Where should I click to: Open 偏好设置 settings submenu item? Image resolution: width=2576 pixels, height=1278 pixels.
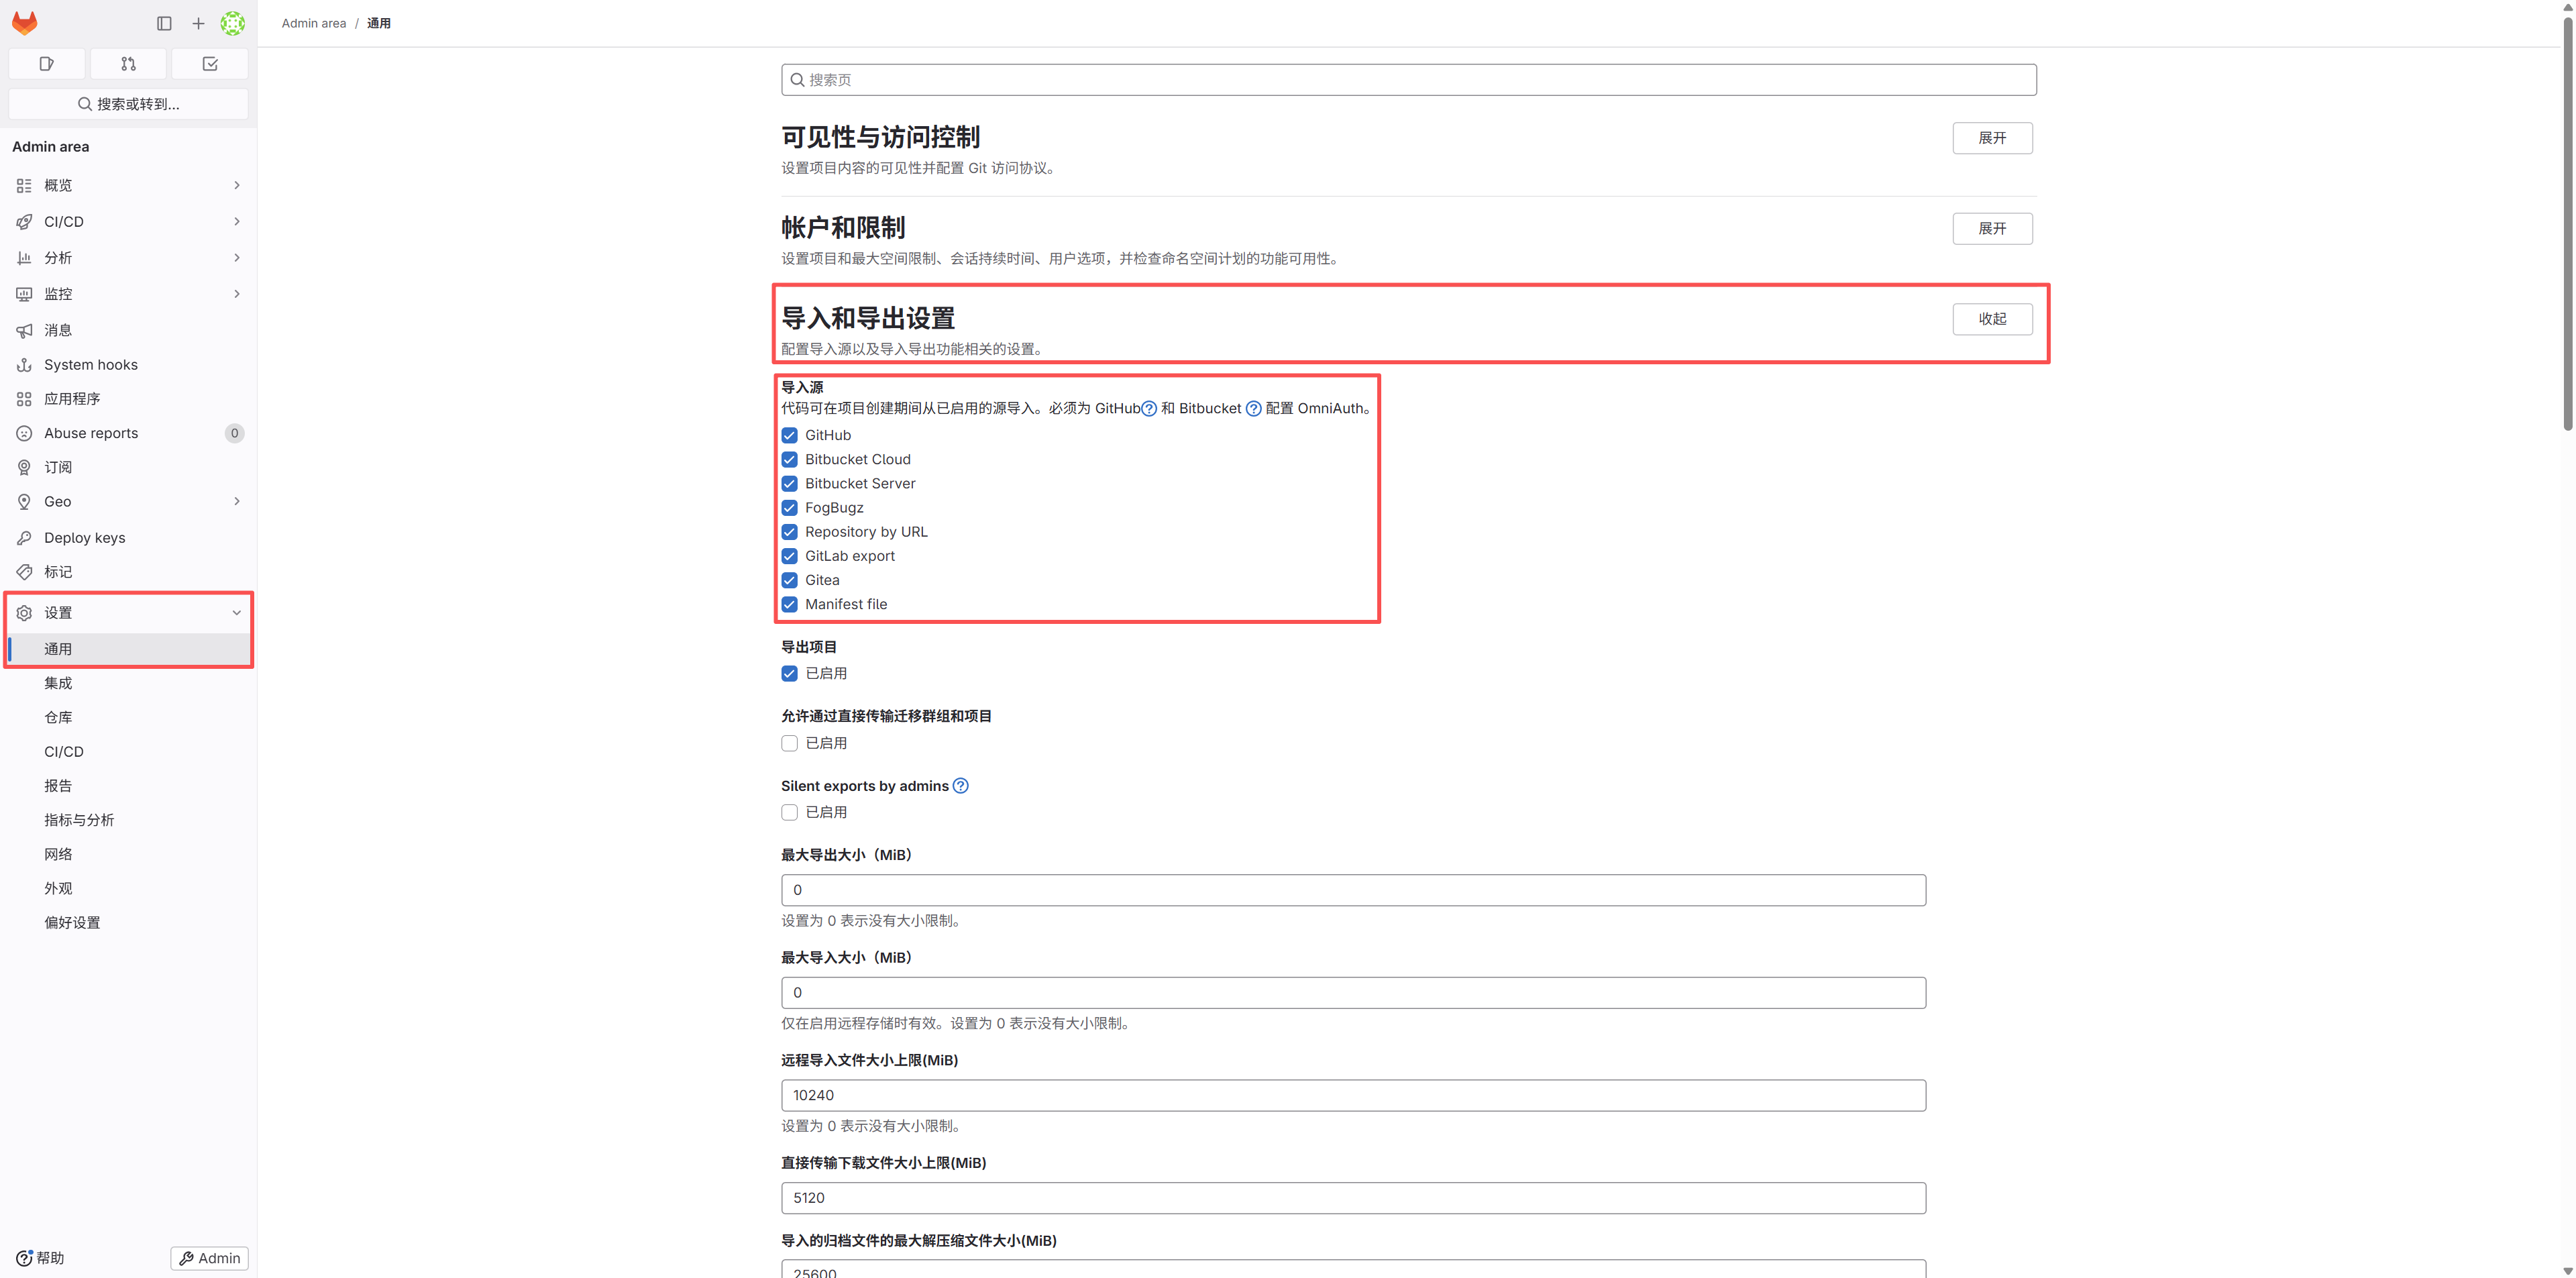[x=128, y=923]
